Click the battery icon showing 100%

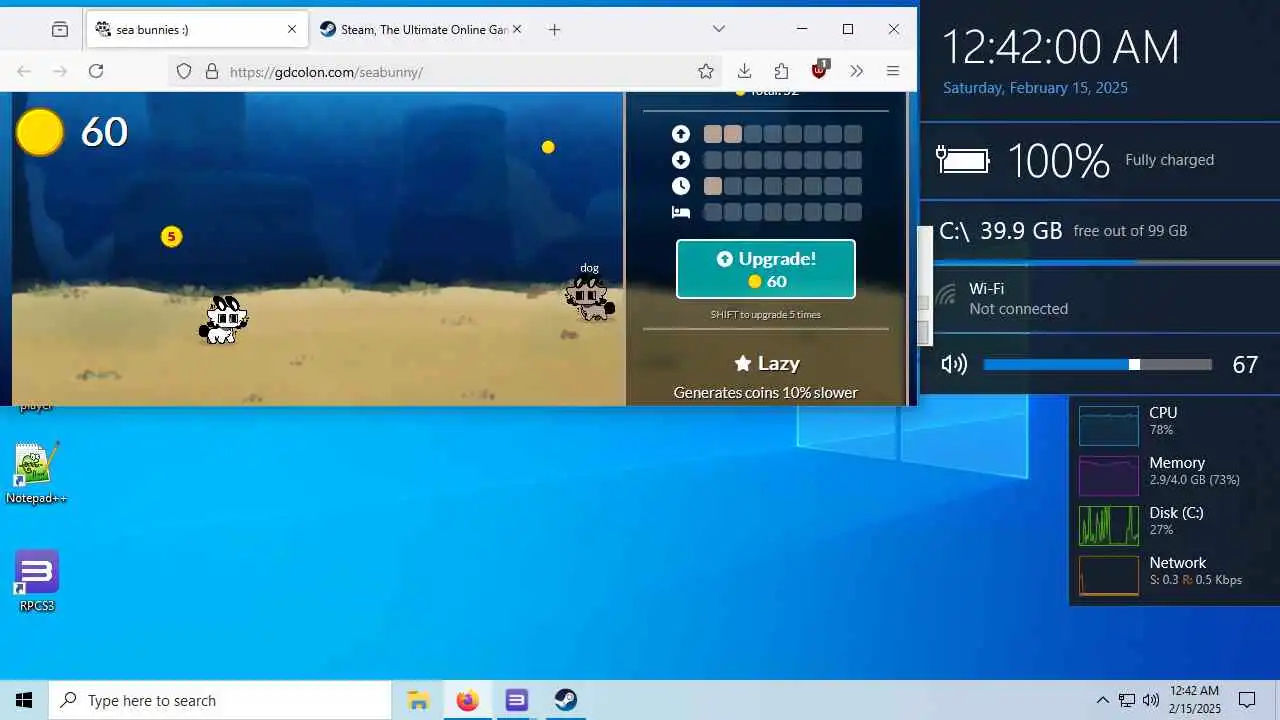[963, 159]
